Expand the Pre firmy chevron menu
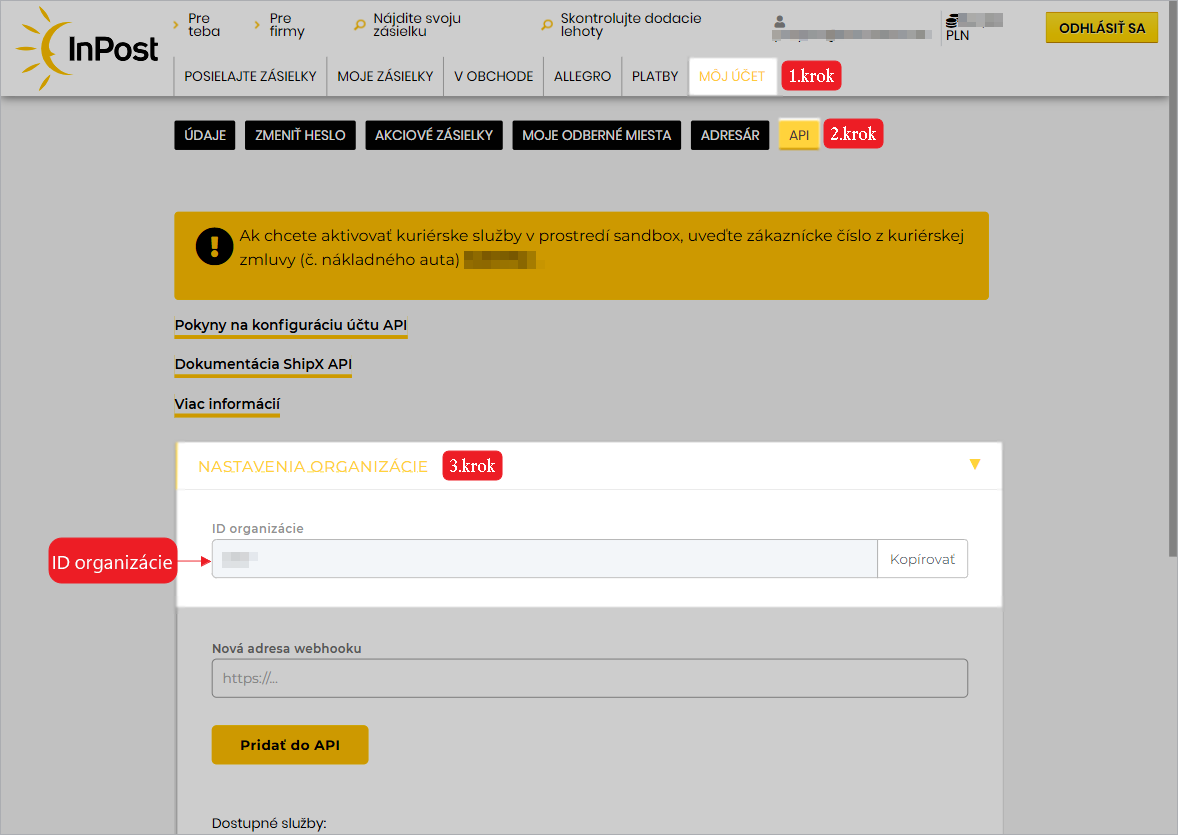This screenshot has width=1178, height=835. click(257, 21)
